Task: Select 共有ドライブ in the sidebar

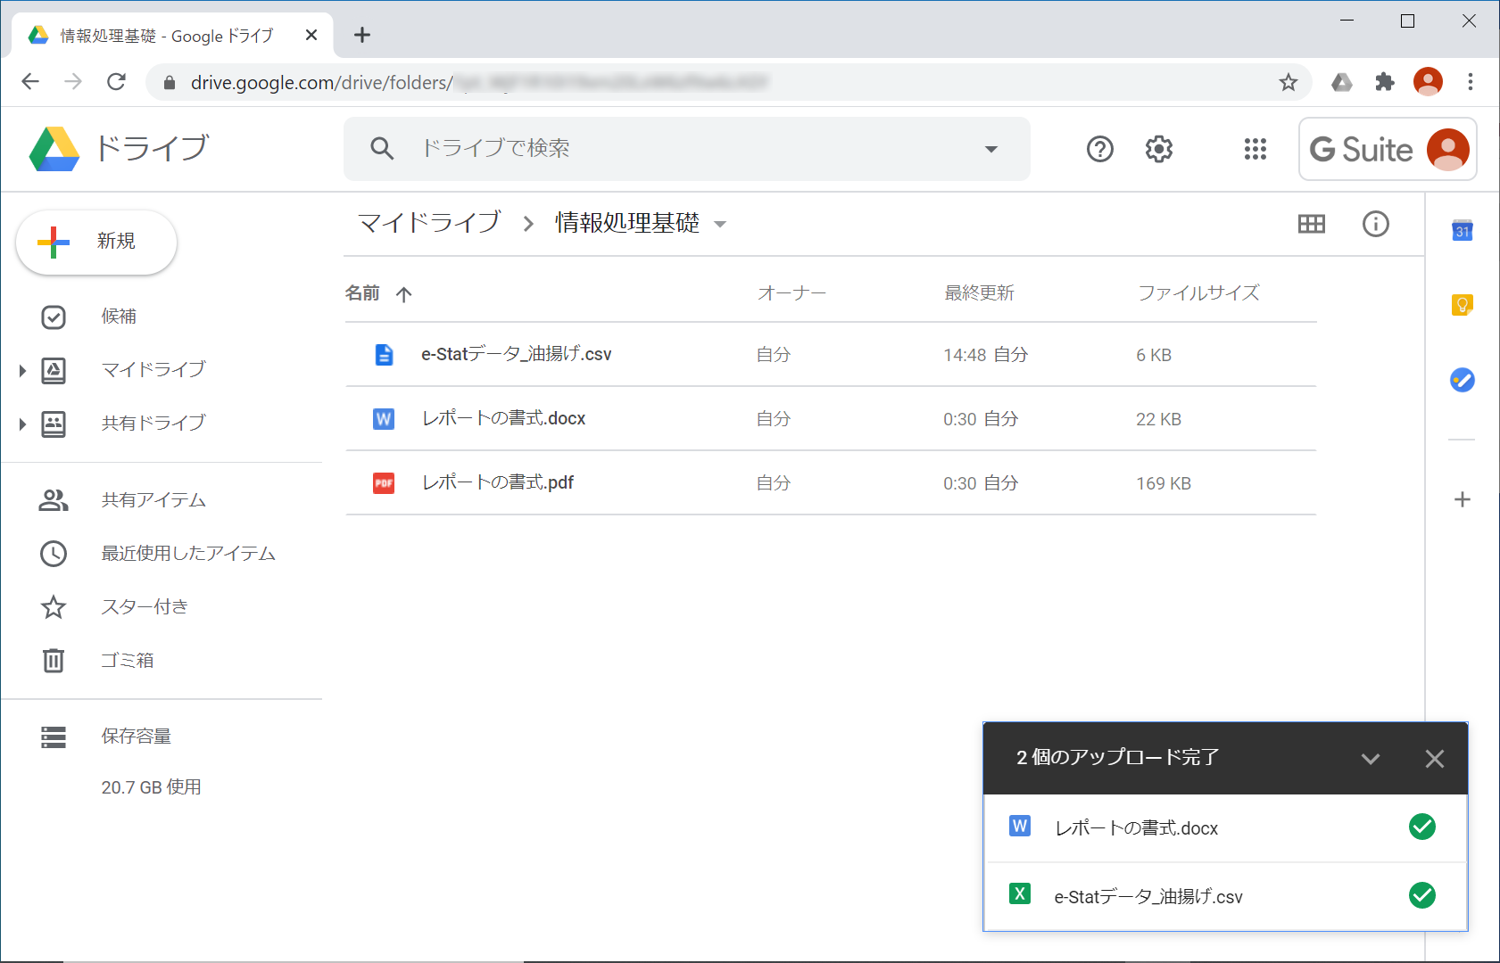Action: [153, 423]
